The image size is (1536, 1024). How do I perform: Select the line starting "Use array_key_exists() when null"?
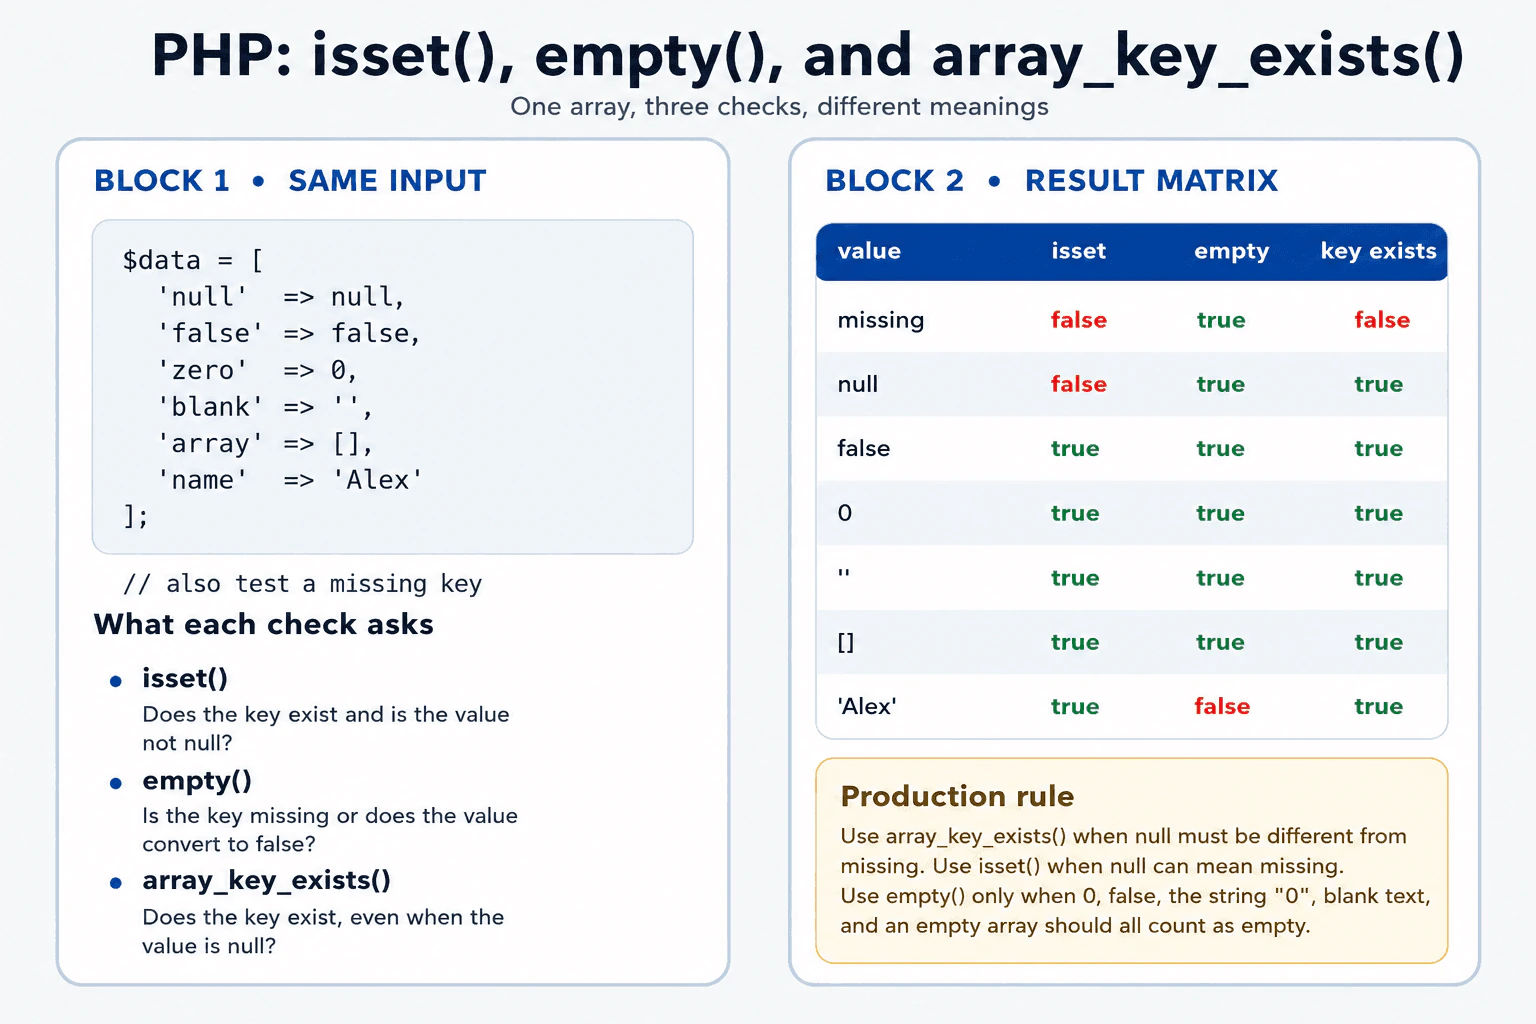(x=1124, y=837)
